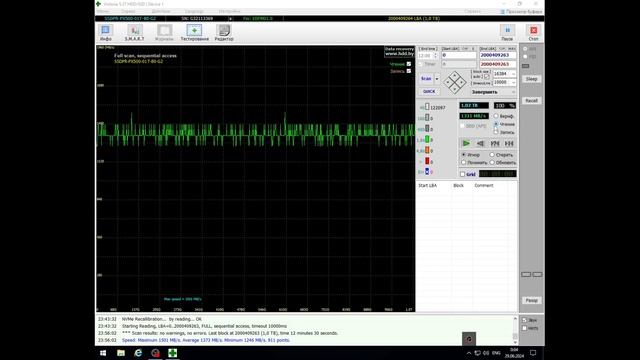
Task: Open the Windows Start menu
Action: 103,353
